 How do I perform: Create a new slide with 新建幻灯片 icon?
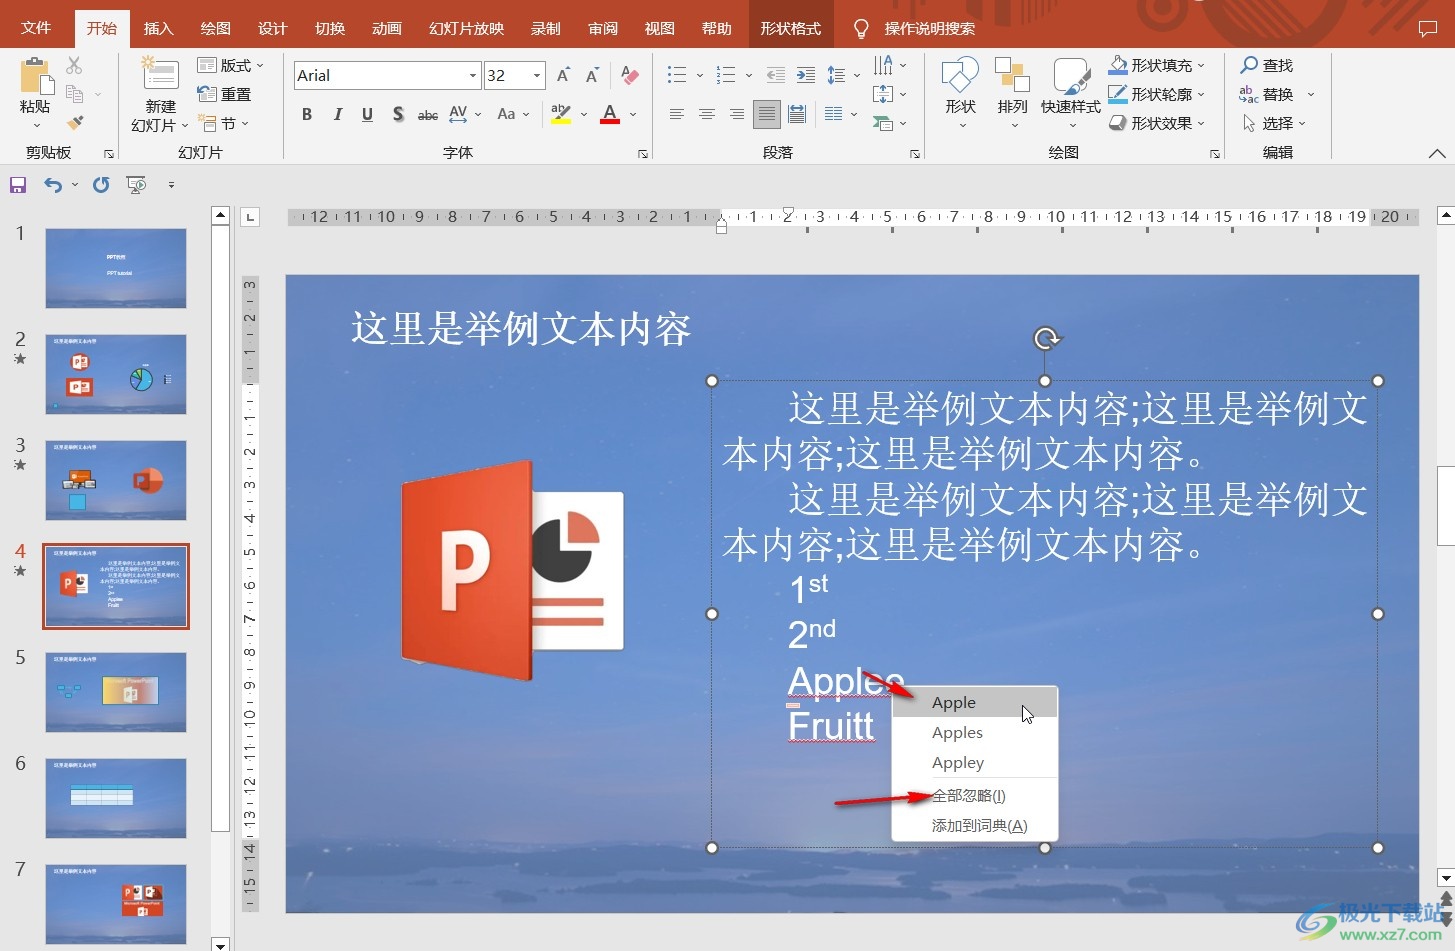(160, 76)
